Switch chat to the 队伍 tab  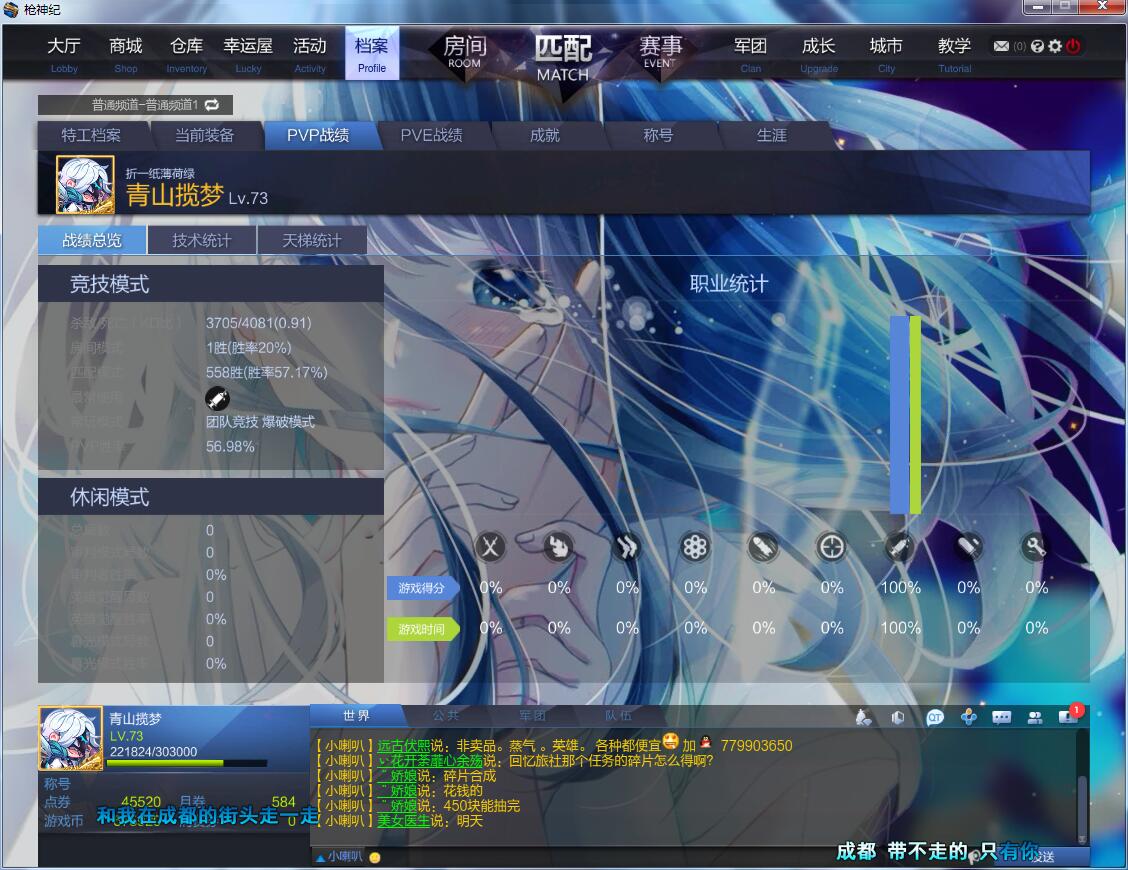618,716
